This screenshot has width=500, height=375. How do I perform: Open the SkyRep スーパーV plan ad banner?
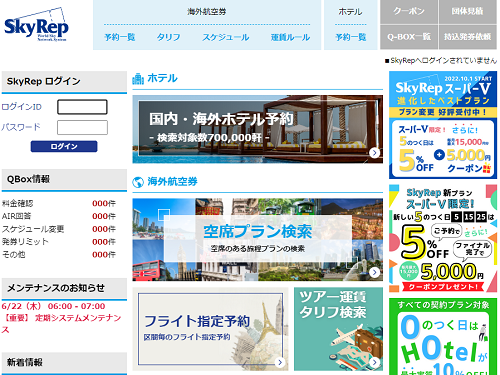[443, 125]
